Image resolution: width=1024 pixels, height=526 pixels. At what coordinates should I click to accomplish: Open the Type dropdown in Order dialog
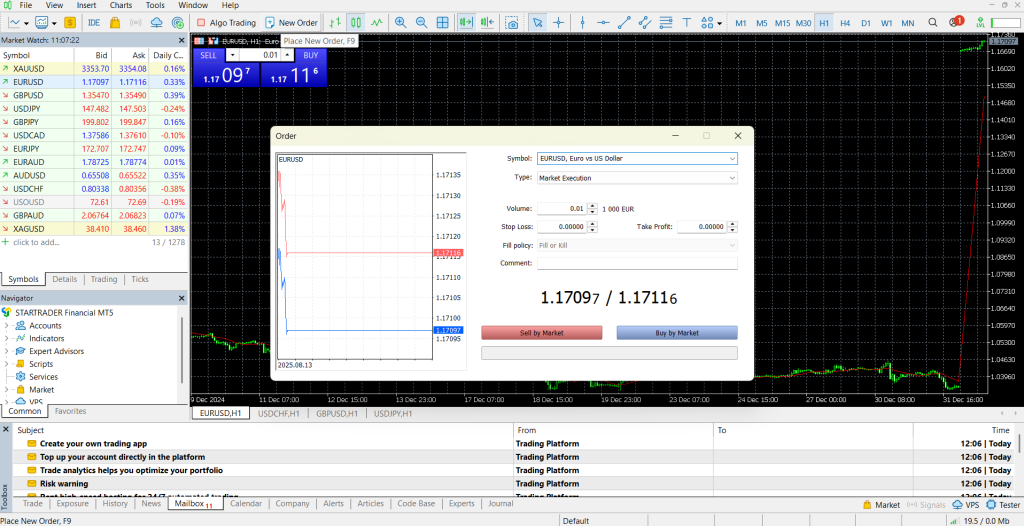[x=637, y=178]
